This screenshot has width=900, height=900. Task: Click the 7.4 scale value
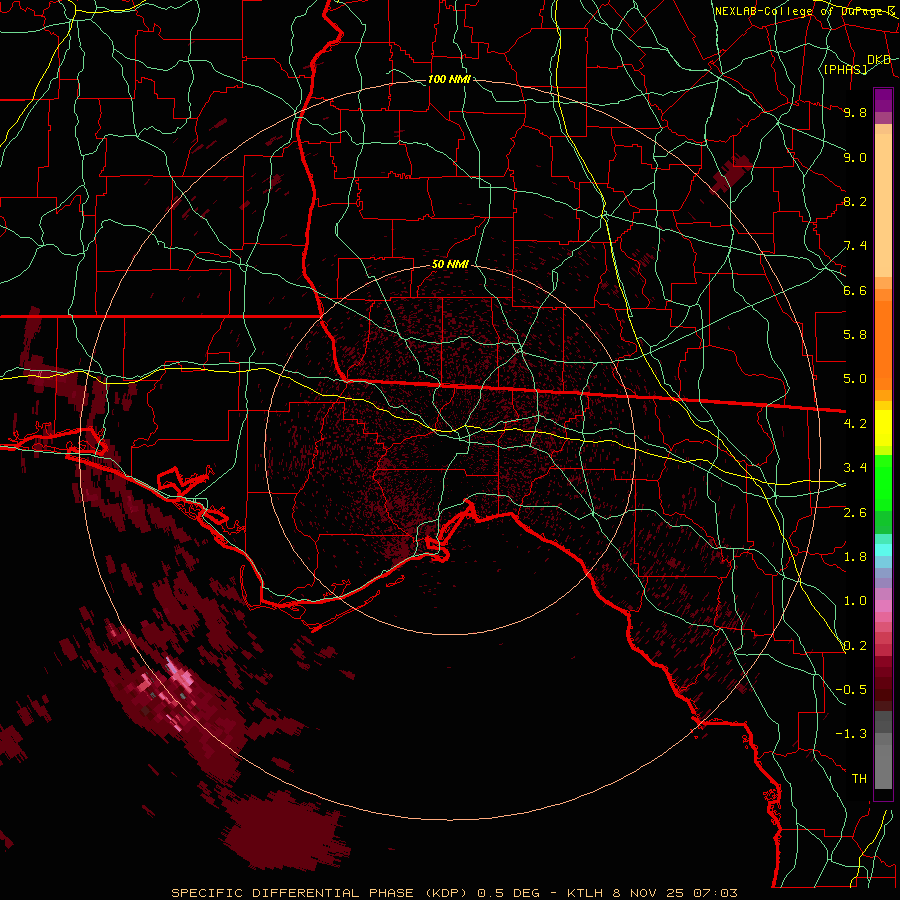point(855,246)
